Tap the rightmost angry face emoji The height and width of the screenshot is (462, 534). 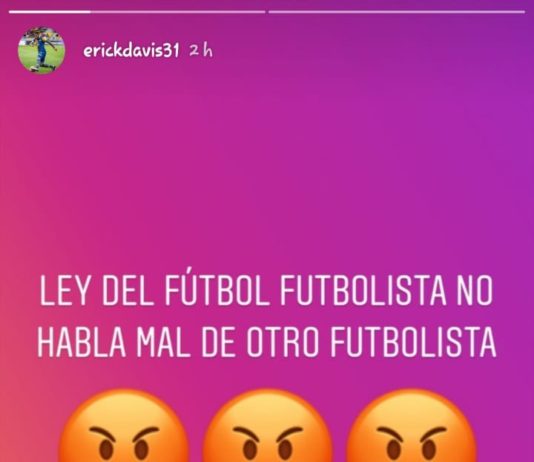point(411,426)
